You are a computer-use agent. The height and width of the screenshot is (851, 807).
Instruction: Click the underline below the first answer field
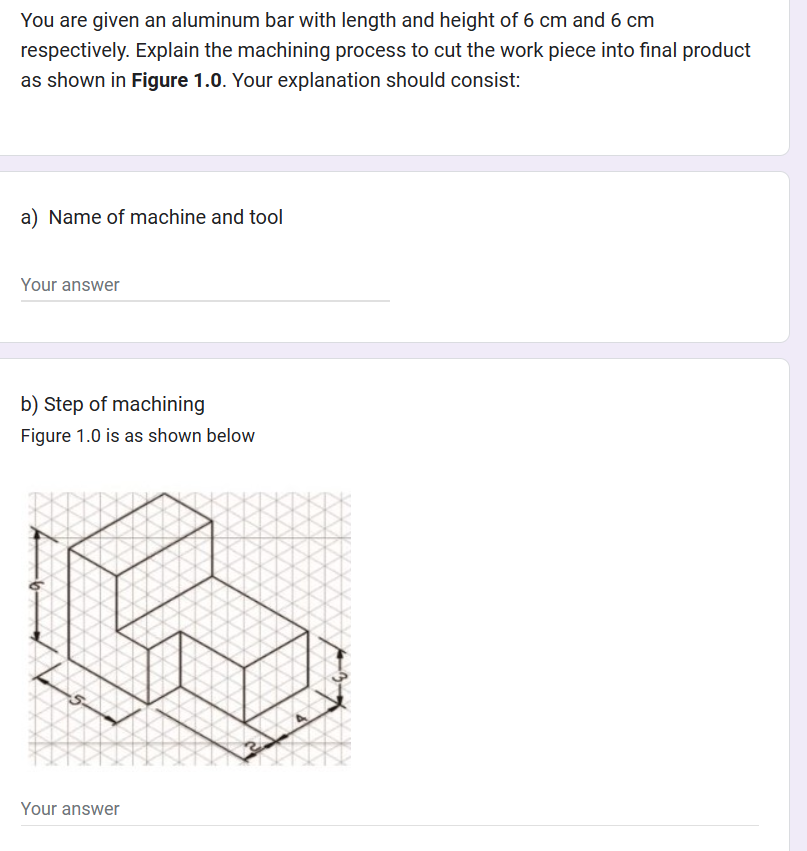click(x=204, y=298)
